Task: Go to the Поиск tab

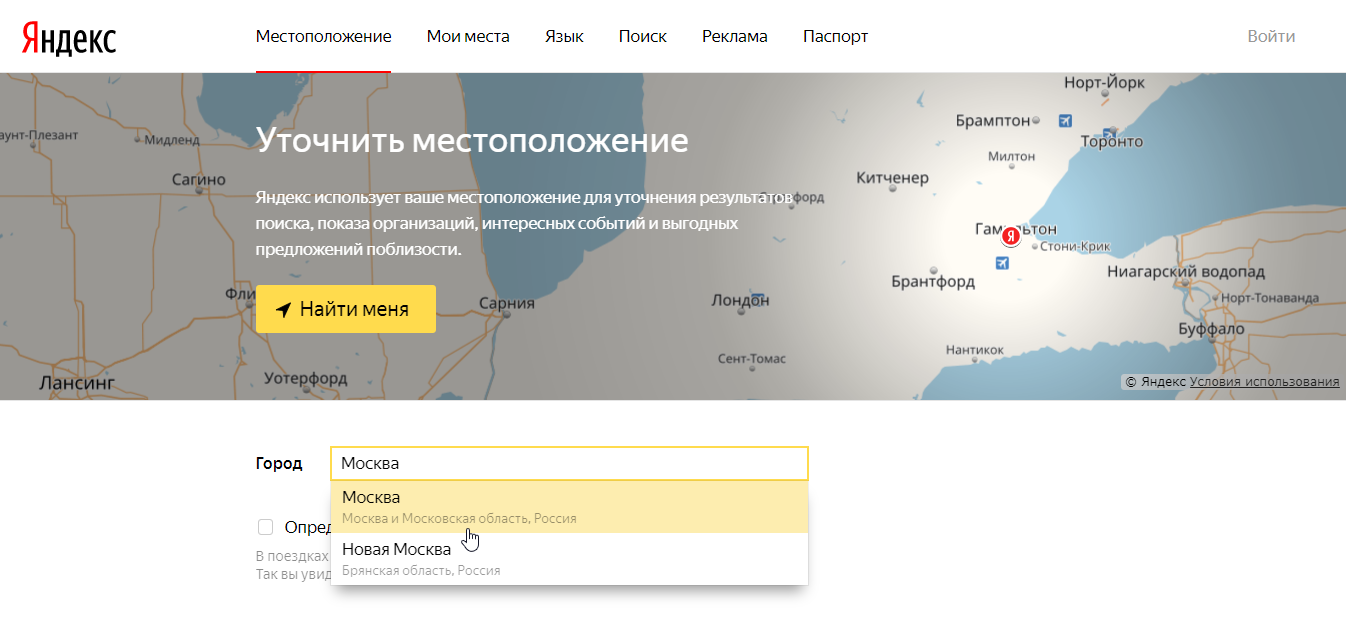Action: coord(643,36)
